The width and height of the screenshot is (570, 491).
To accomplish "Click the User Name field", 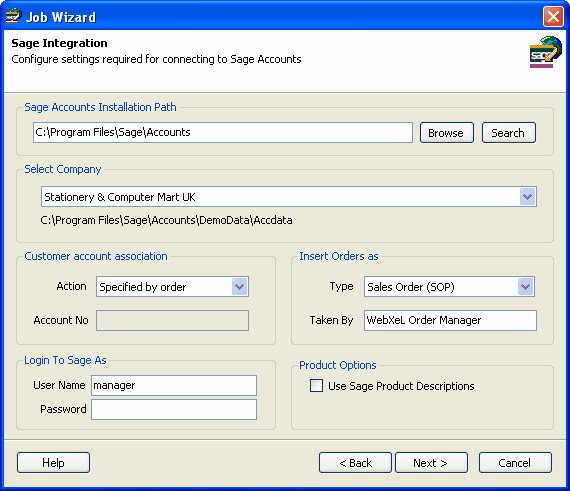I will (174, 386).
